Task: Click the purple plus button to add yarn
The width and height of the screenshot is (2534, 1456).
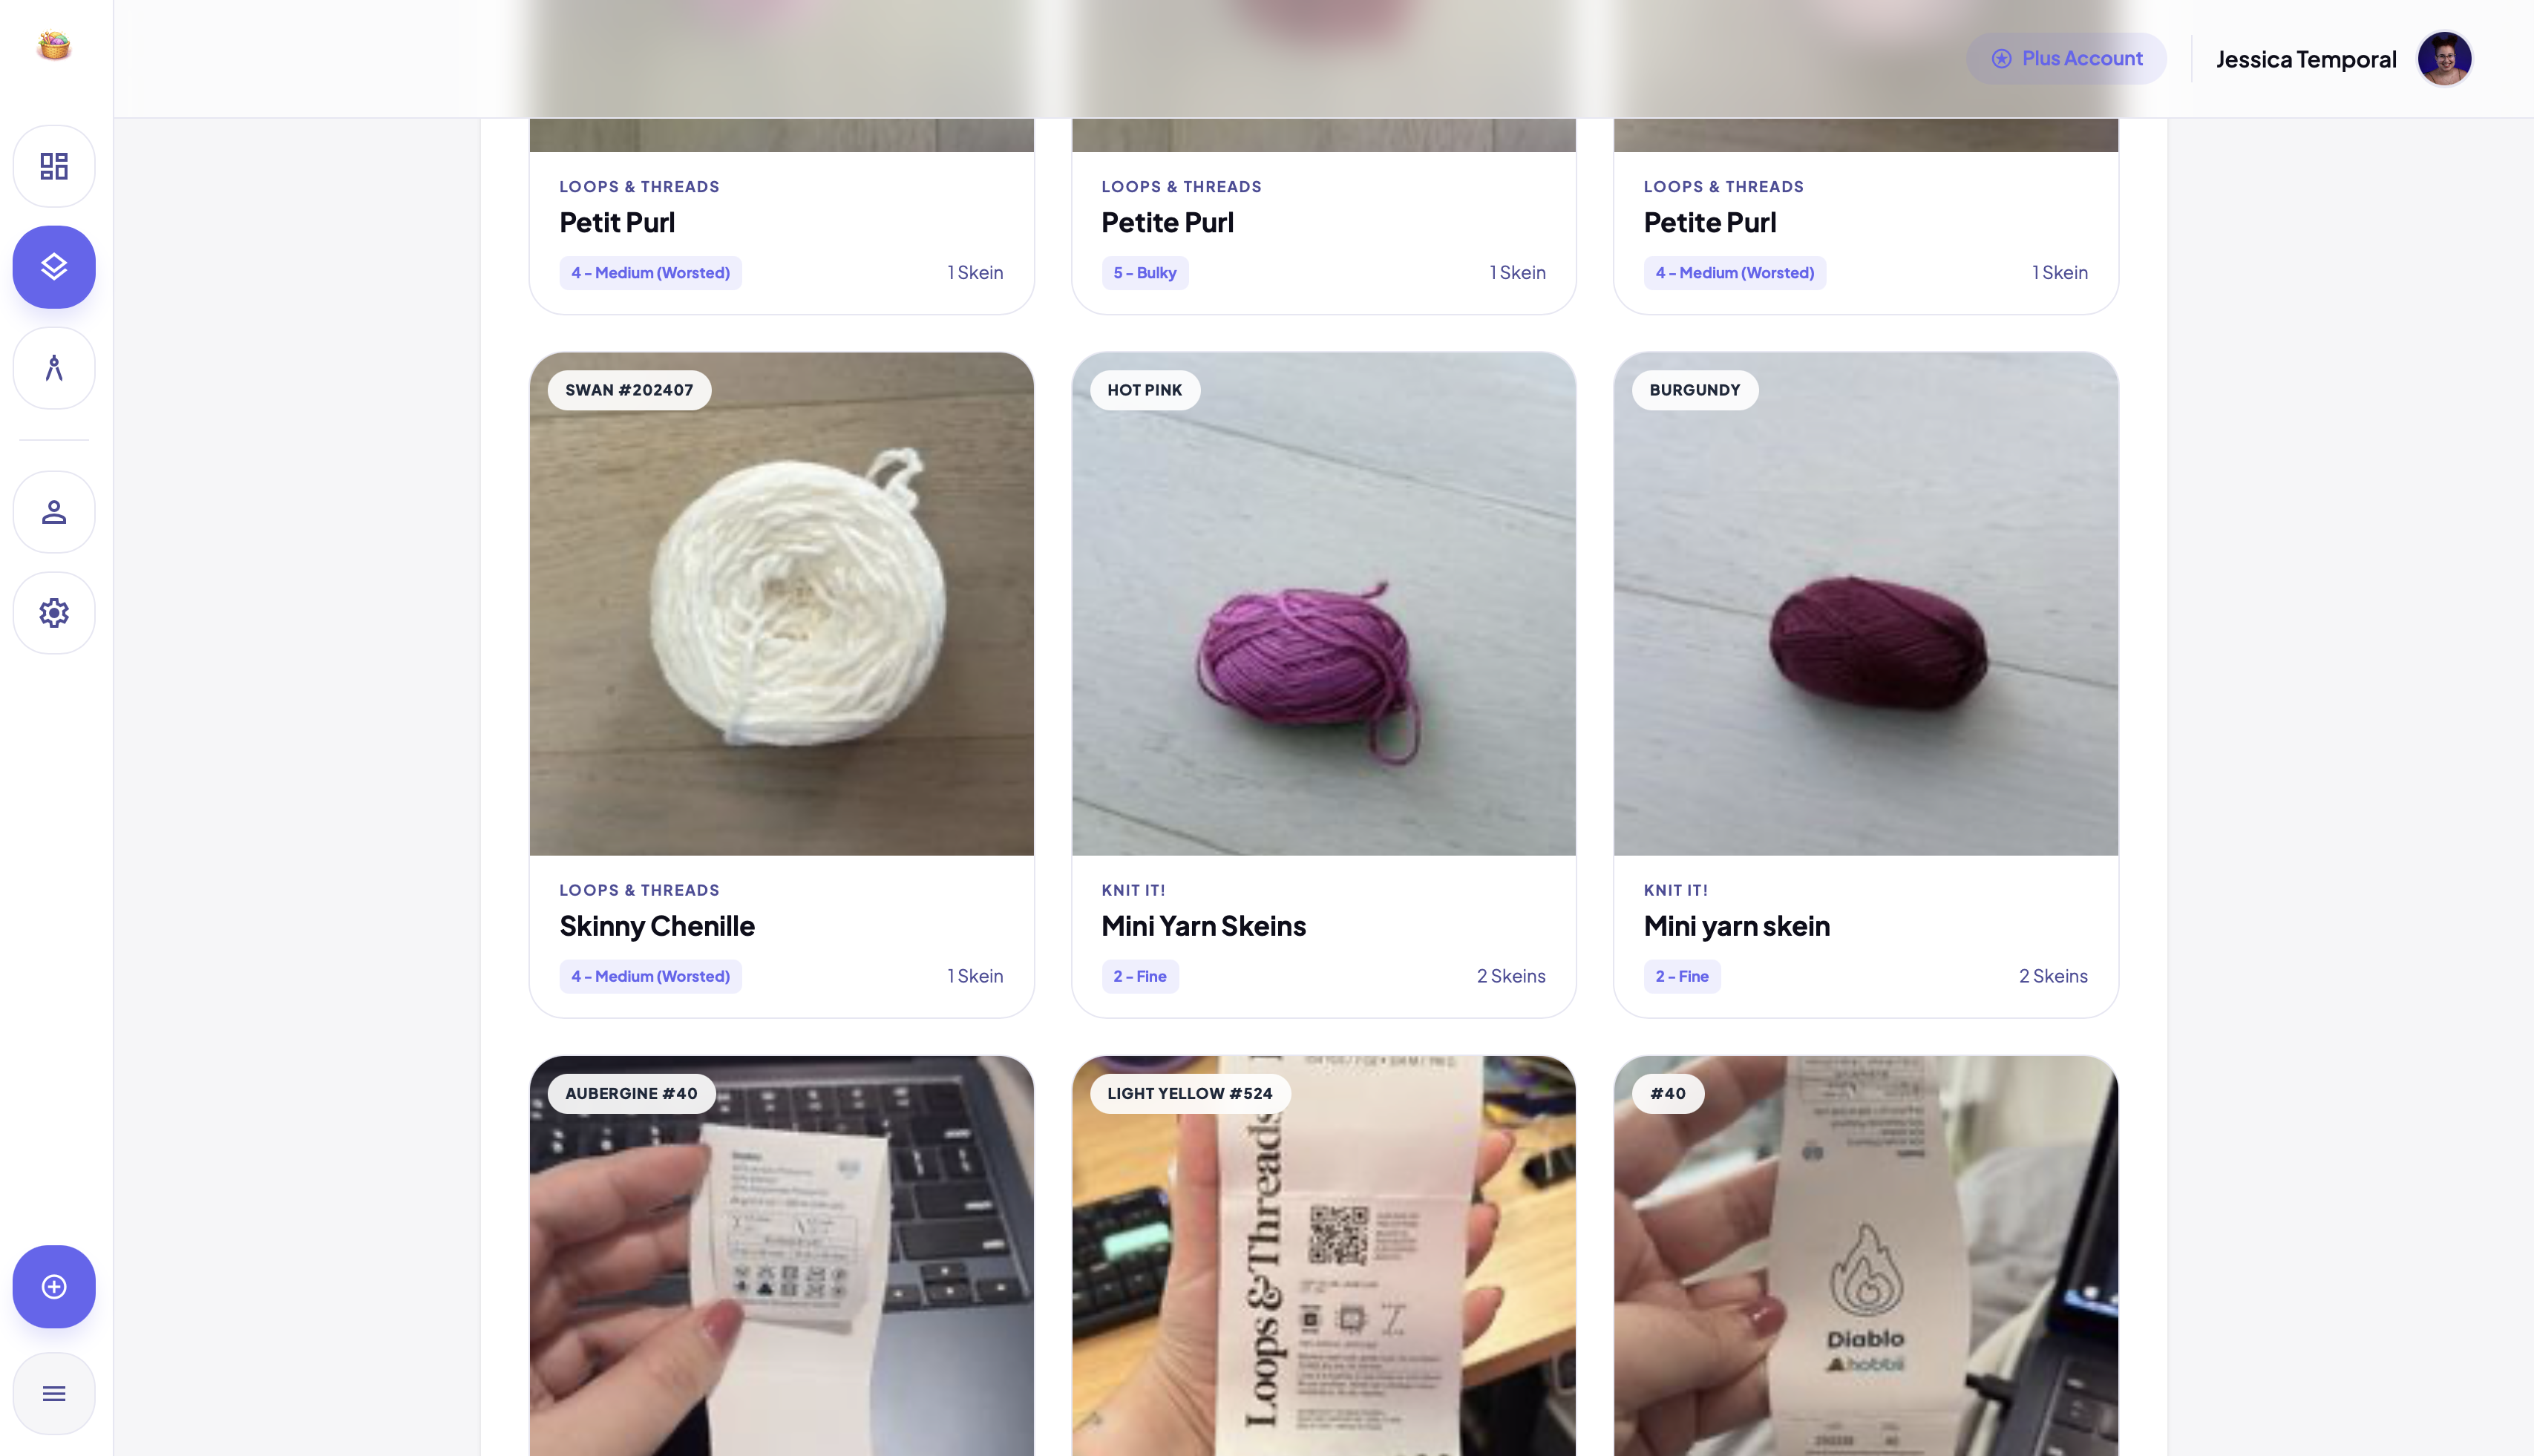Action: (53, 1287)
